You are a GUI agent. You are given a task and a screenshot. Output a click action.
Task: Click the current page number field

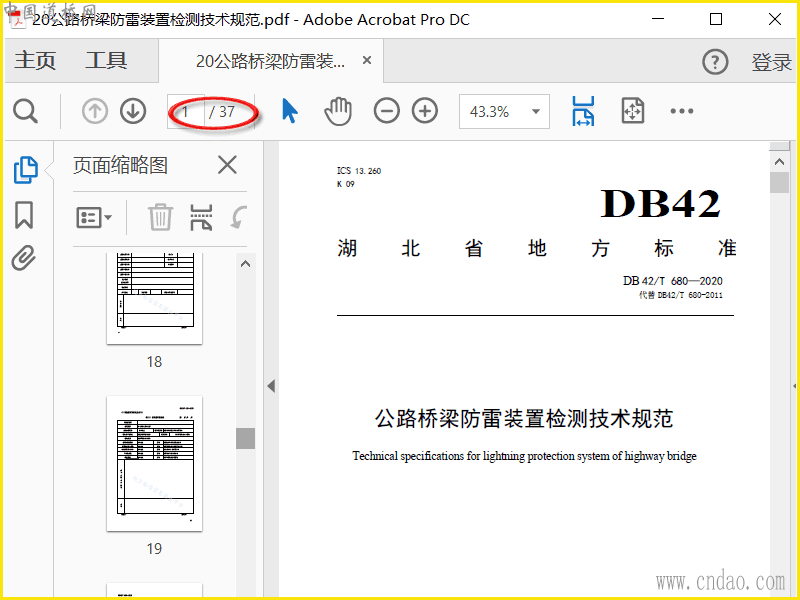(186, 111)
